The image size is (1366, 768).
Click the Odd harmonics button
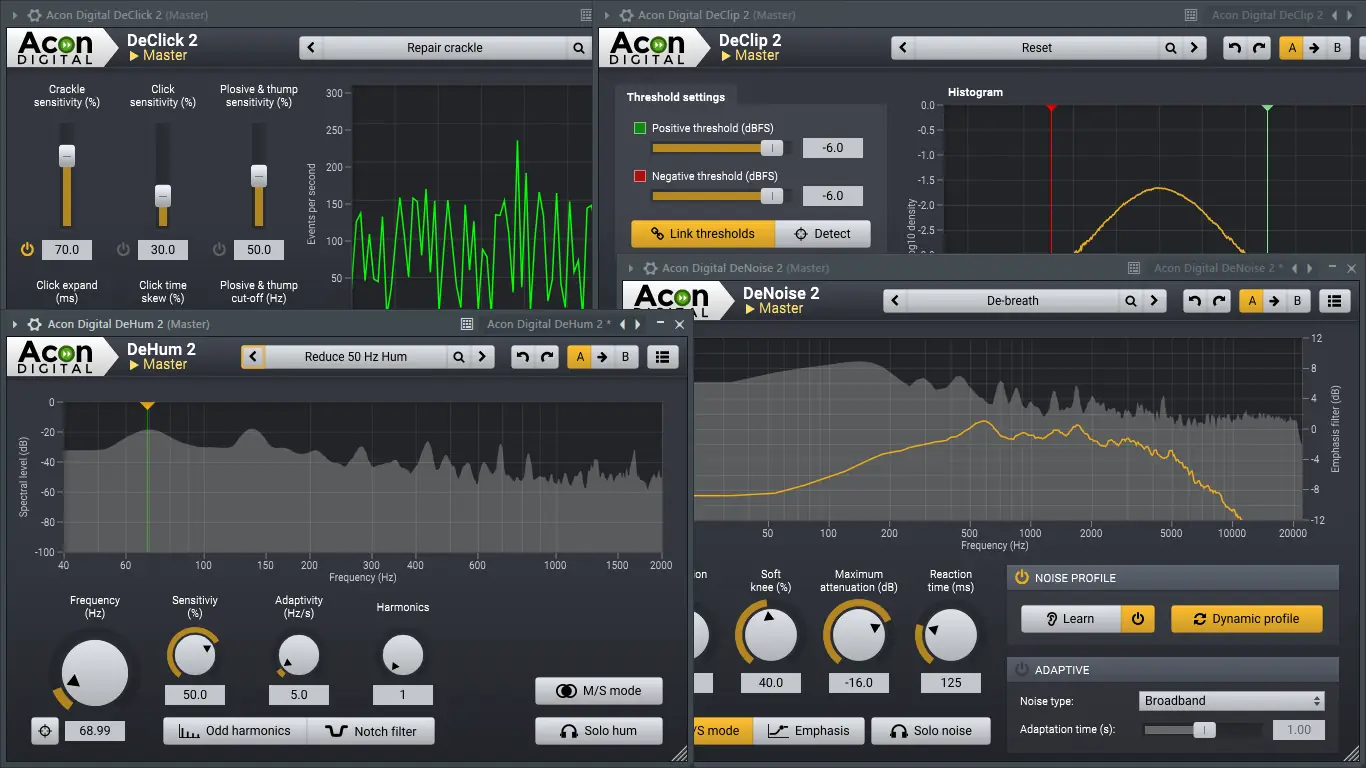tap(235, 731)
